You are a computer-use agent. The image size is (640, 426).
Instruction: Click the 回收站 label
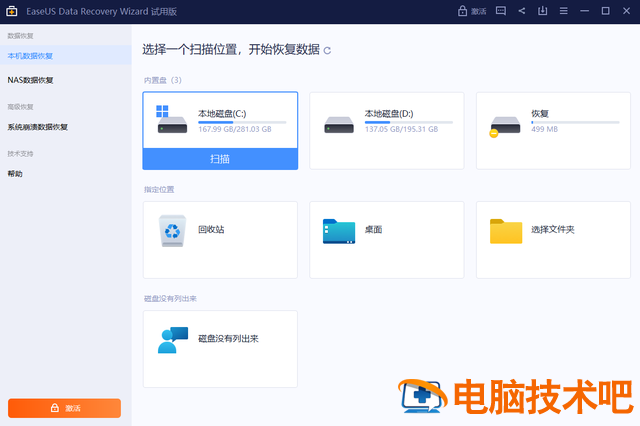pyautogui.click(x=211, y=229)
